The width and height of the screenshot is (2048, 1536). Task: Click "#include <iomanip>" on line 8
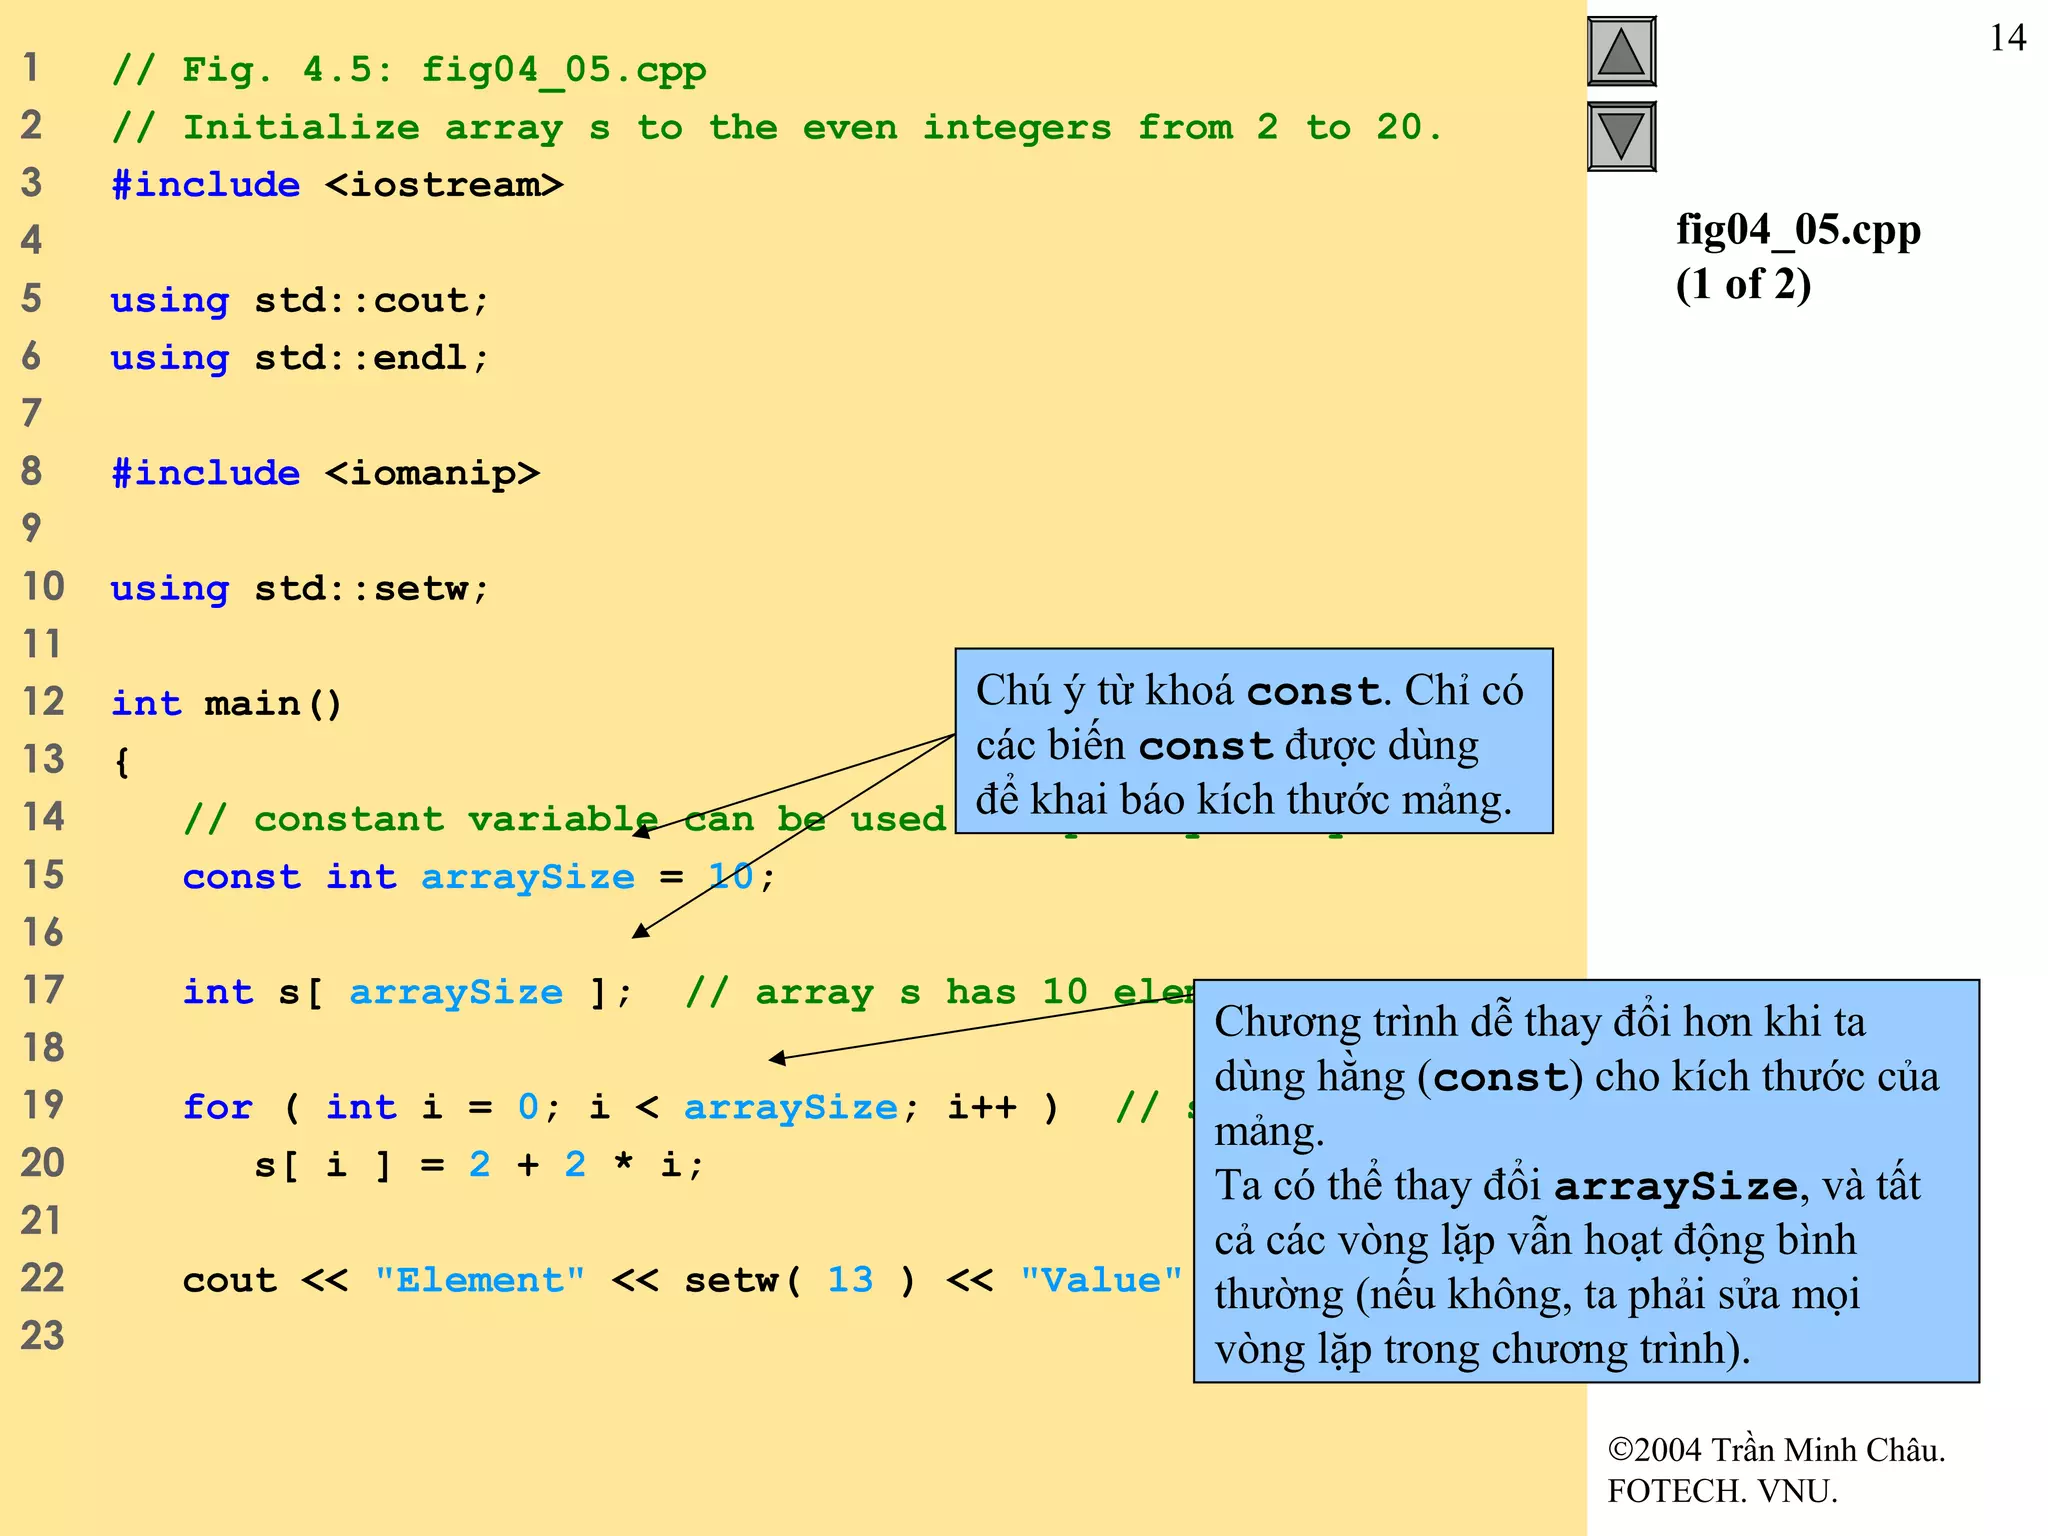tap(325, 473)
